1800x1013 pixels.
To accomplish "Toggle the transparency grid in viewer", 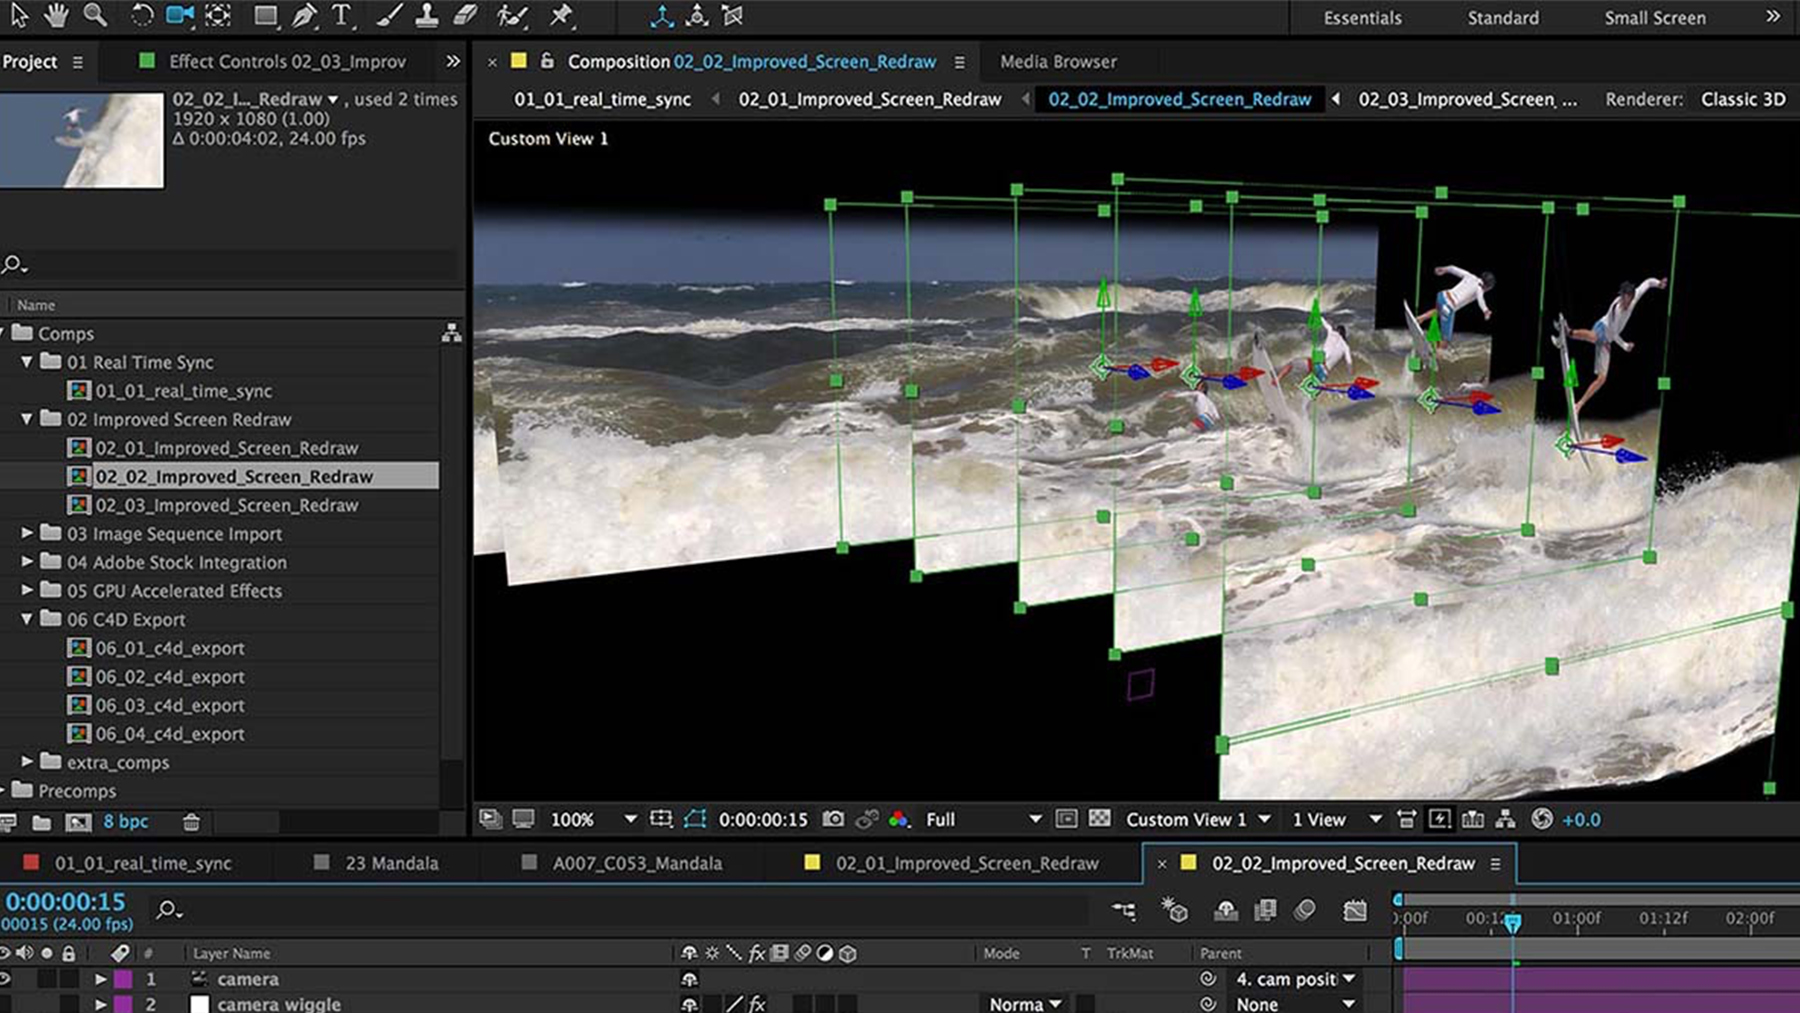I will (x=1099, y=819).
